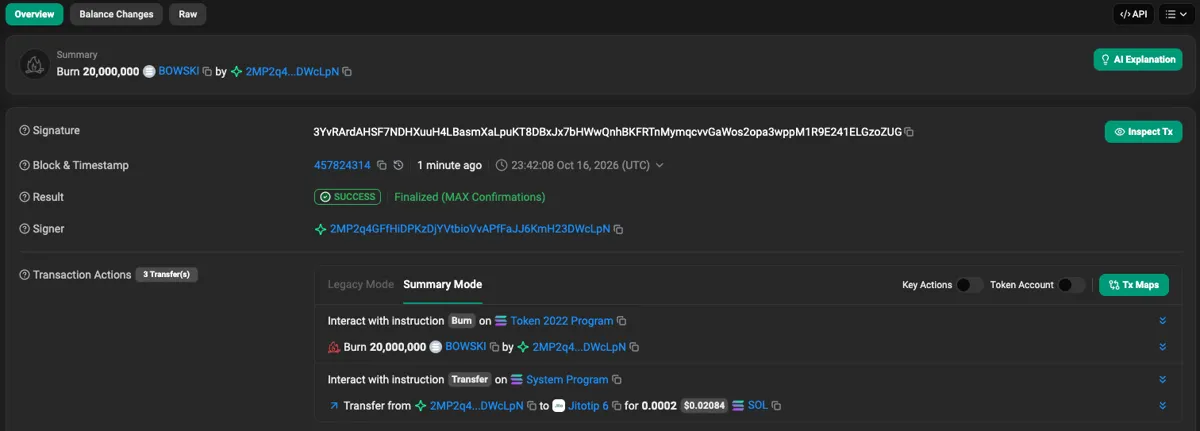Copy the full Signer address

pyautogui.click(x=618, y=229)
